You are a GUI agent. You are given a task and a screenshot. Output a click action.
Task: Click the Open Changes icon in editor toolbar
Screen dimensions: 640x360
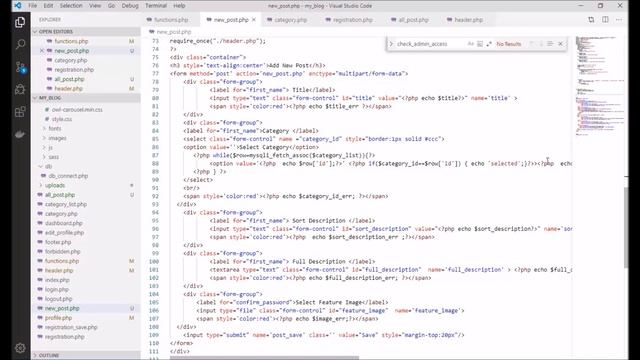coord(591,20)
